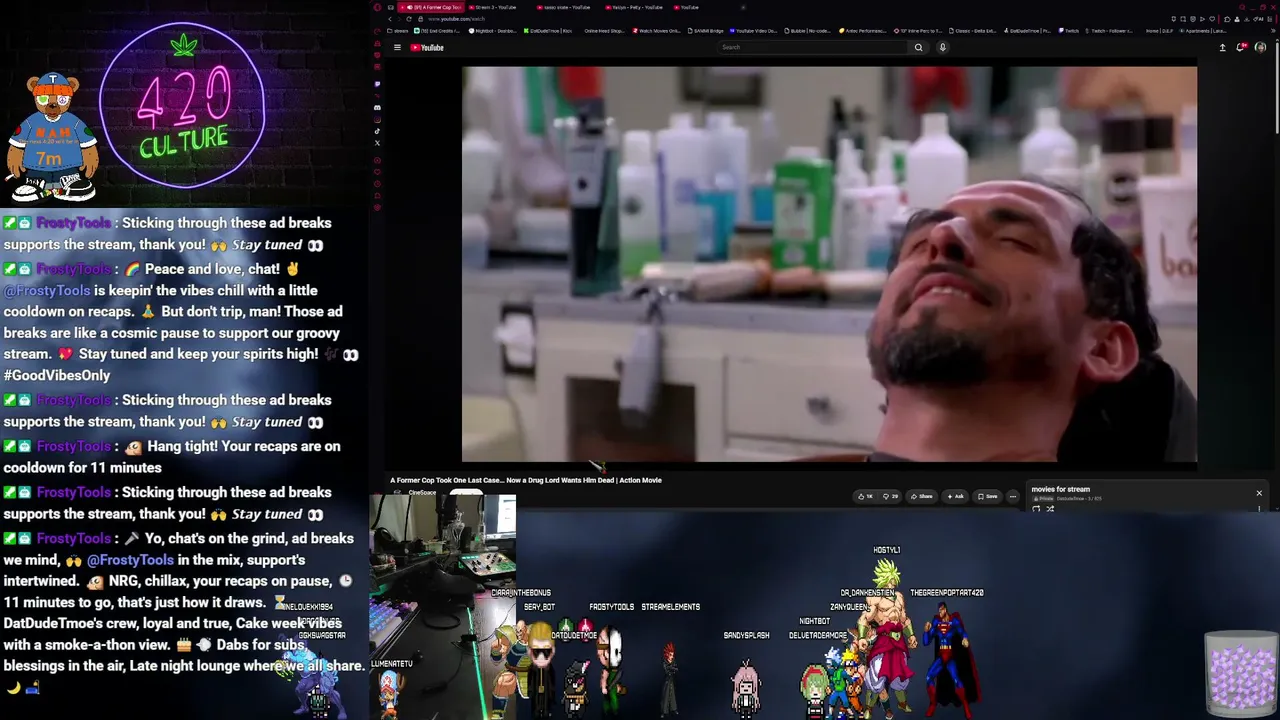The width and height of the screenshot is (1280, 720).
Task: Open the YouTube create upload icon
Action: [x=1222, y=47]
